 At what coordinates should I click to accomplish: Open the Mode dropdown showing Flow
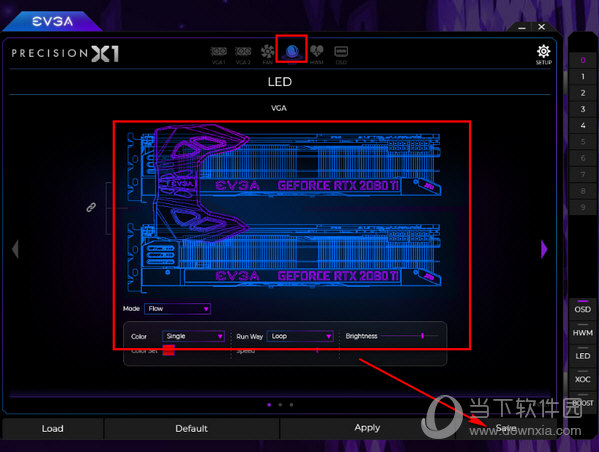tap(177, 308)
